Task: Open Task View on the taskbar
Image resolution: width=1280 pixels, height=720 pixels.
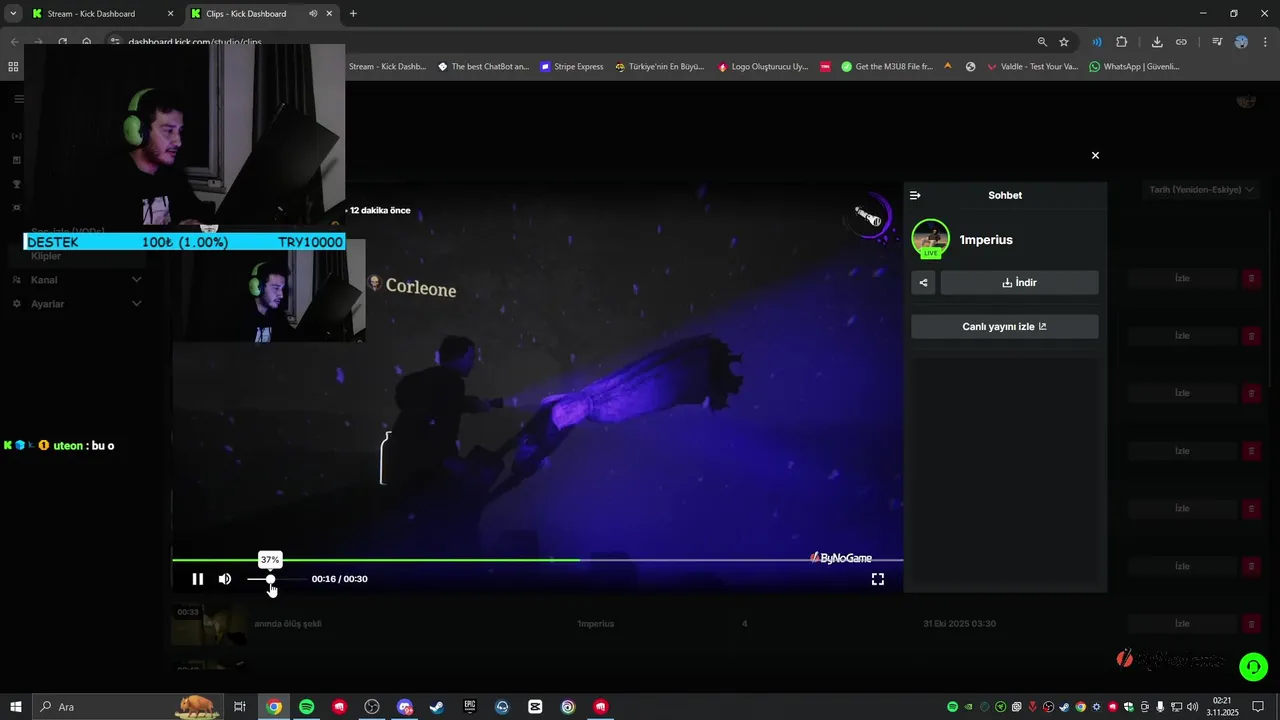Action: click(x=240, y=707)
